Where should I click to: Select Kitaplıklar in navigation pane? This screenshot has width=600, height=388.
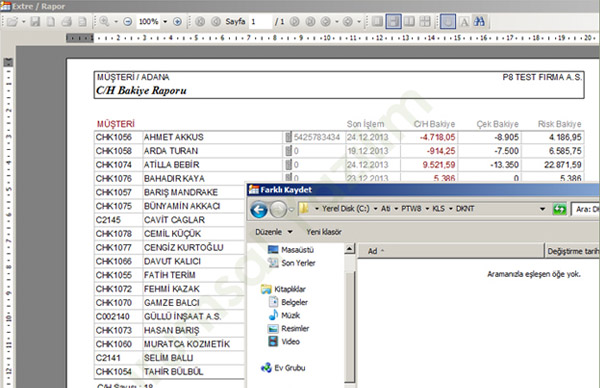283,289
